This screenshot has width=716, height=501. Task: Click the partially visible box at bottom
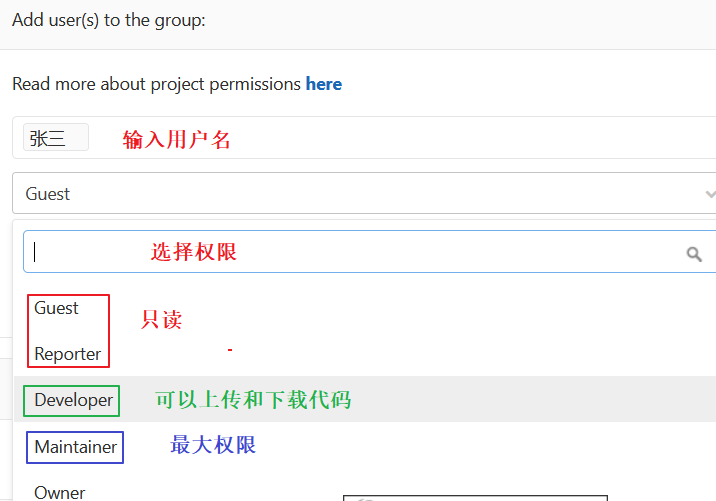pyautogui.click(x=475, y=497)
